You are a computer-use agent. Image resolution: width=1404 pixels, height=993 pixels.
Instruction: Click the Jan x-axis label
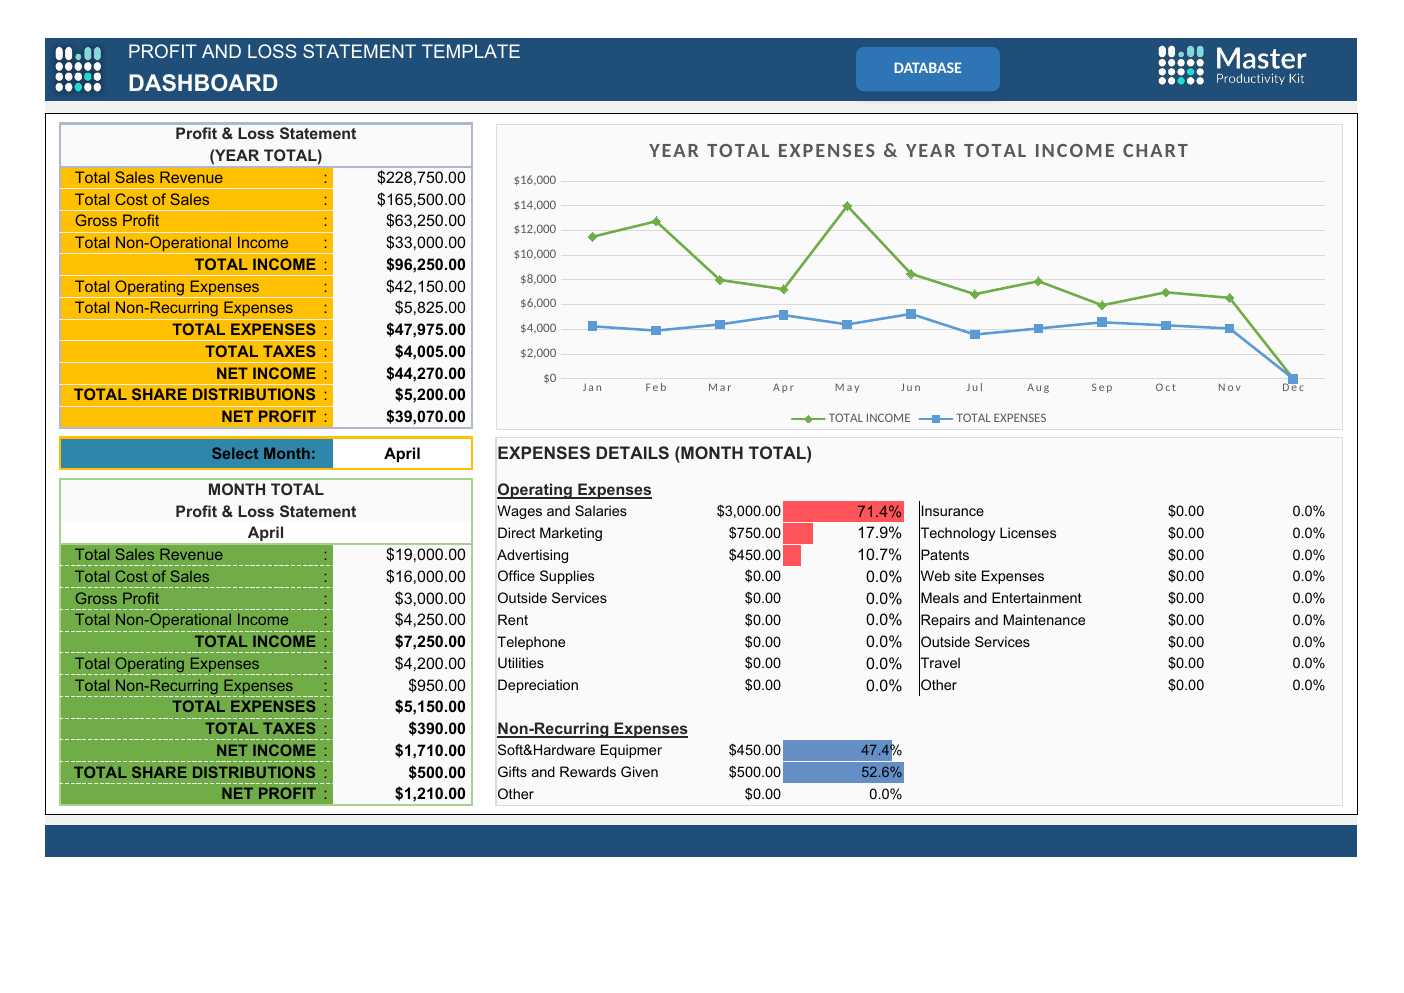point(593,388)
